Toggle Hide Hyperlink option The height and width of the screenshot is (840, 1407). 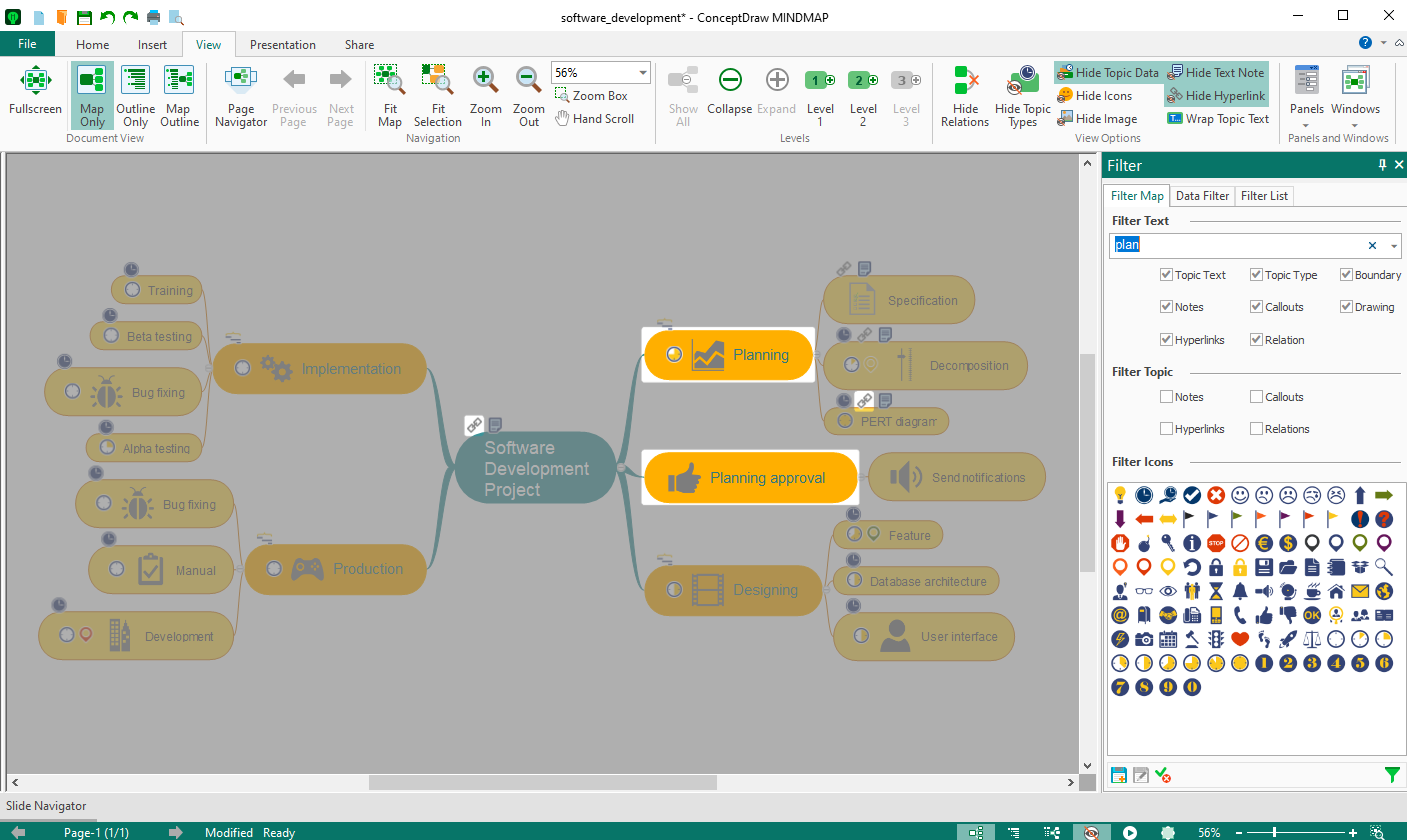(1216, 96)
